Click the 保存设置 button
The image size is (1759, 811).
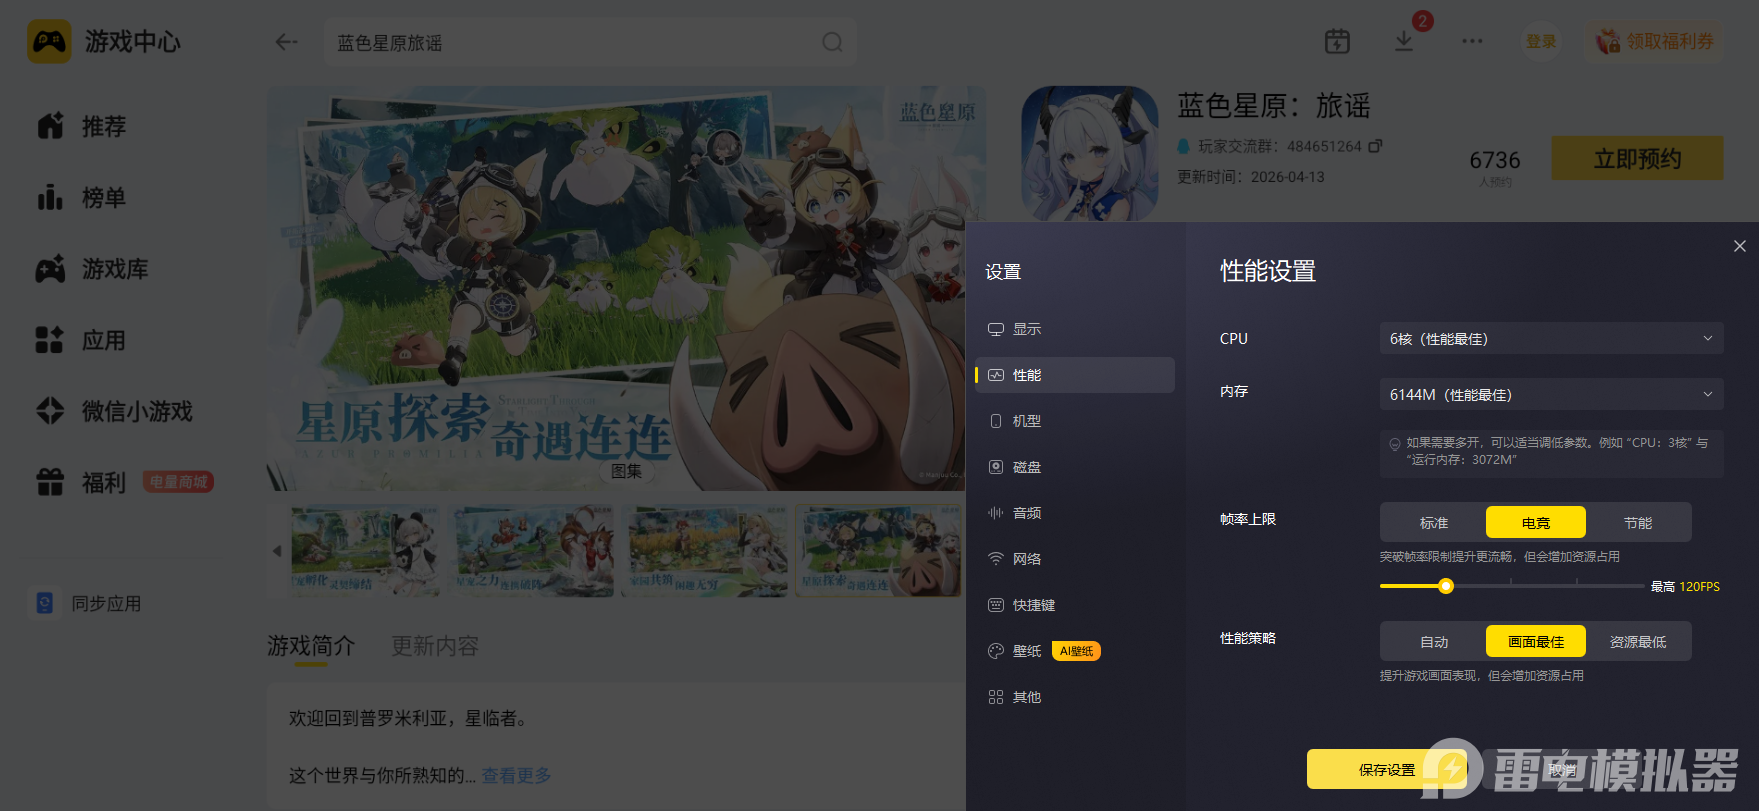[1387, 769]
